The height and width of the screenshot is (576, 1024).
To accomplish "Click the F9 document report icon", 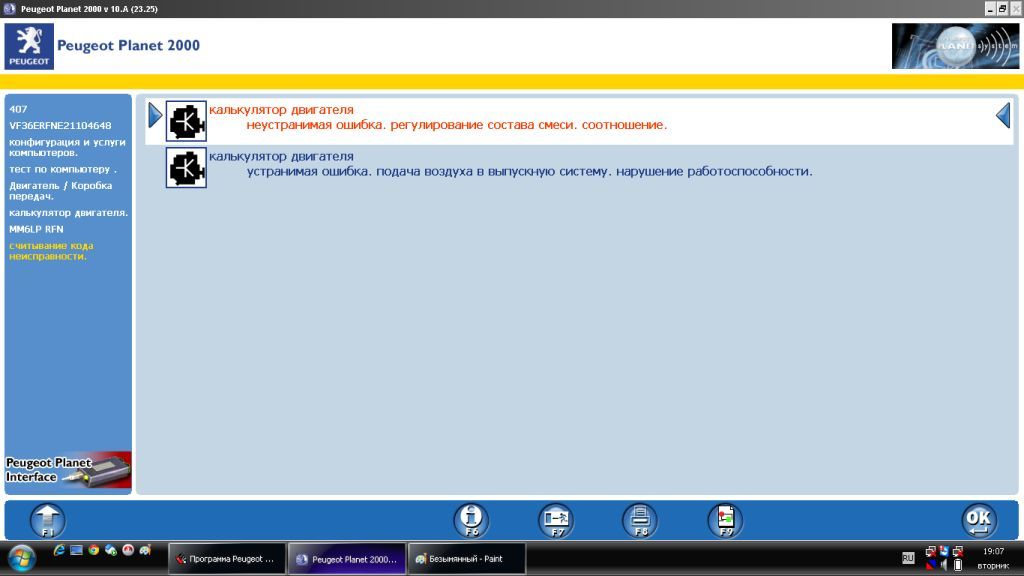I will (x=726, y=520).
